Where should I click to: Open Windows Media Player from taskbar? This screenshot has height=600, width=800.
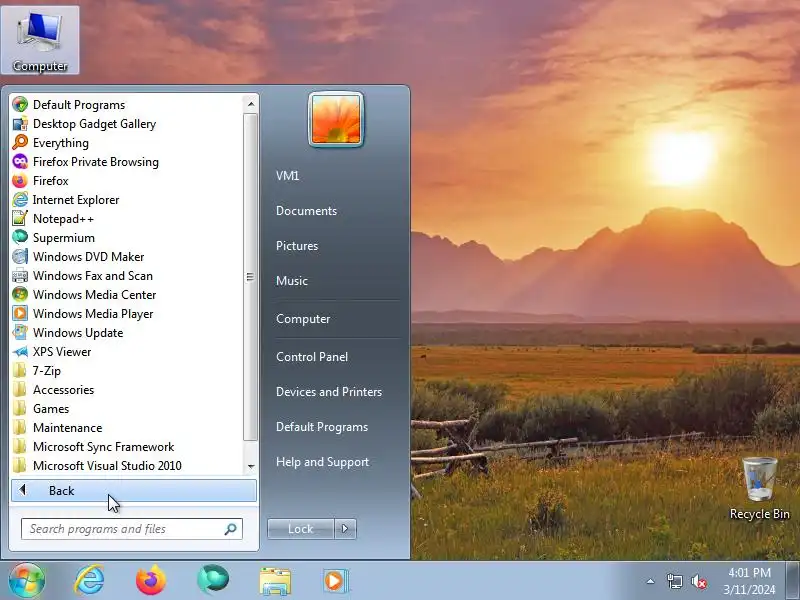[336, 581]
